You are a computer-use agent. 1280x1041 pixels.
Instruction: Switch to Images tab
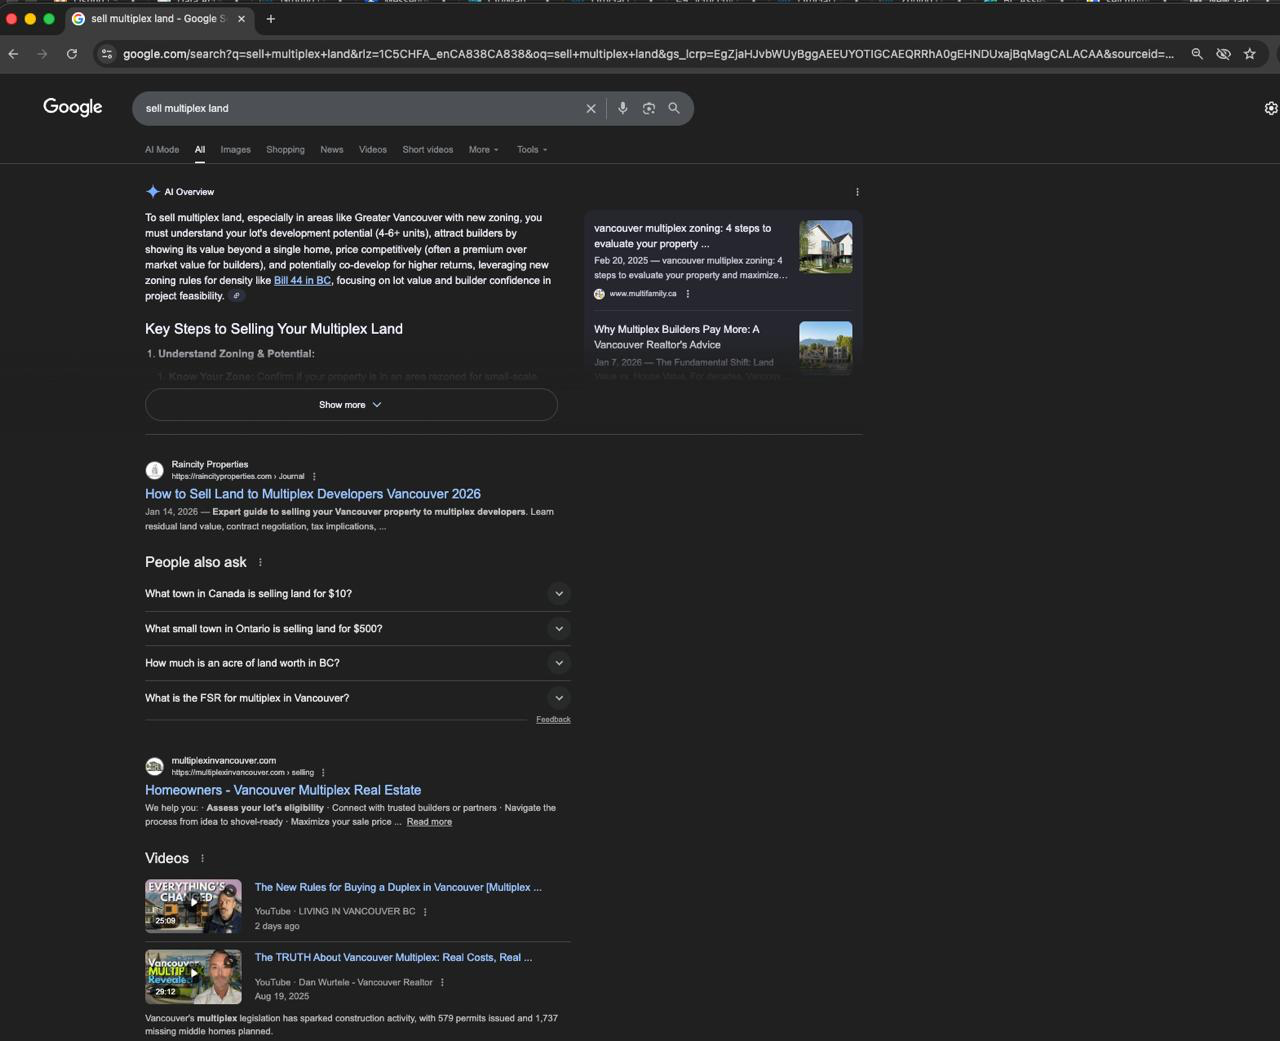236,150
